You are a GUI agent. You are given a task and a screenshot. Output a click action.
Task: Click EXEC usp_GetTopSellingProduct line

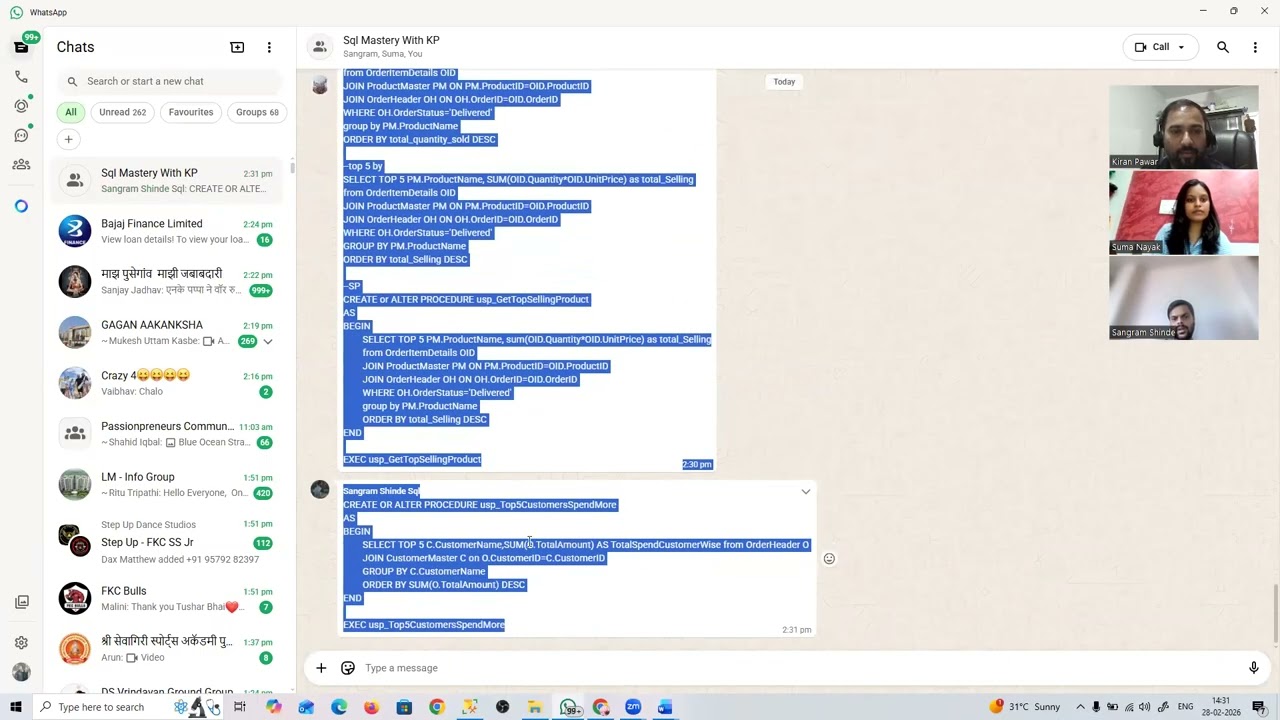pyautogui.click(x=412, y=460)
